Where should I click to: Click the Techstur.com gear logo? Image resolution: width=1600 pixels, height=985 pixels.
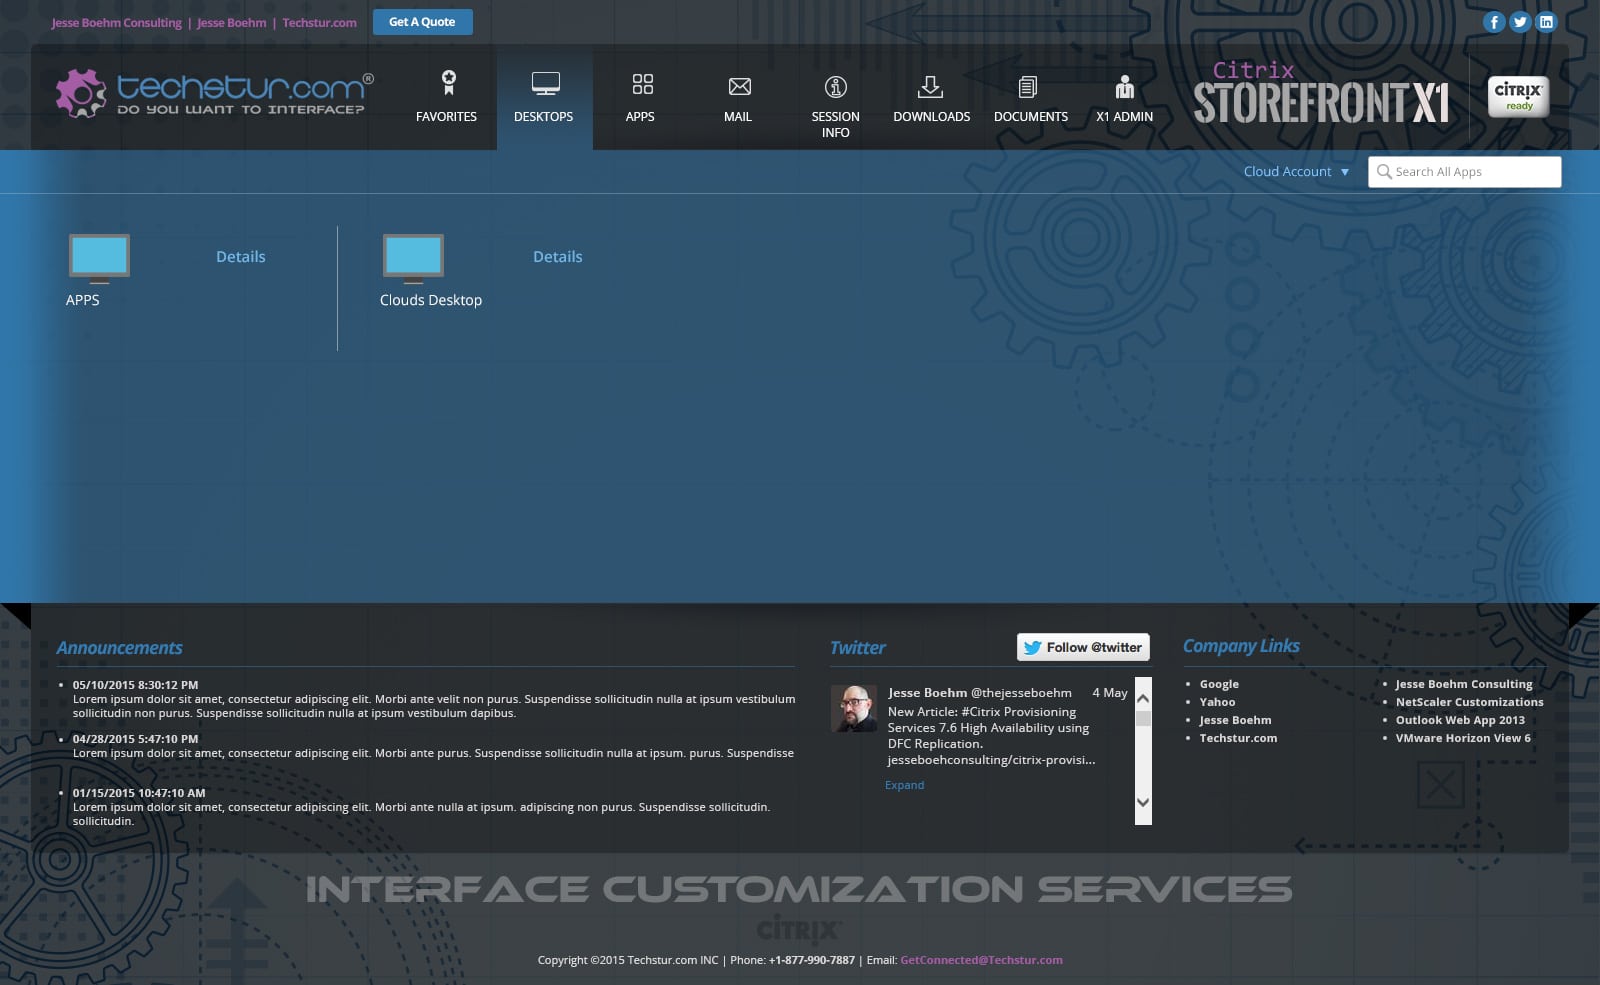80,93
